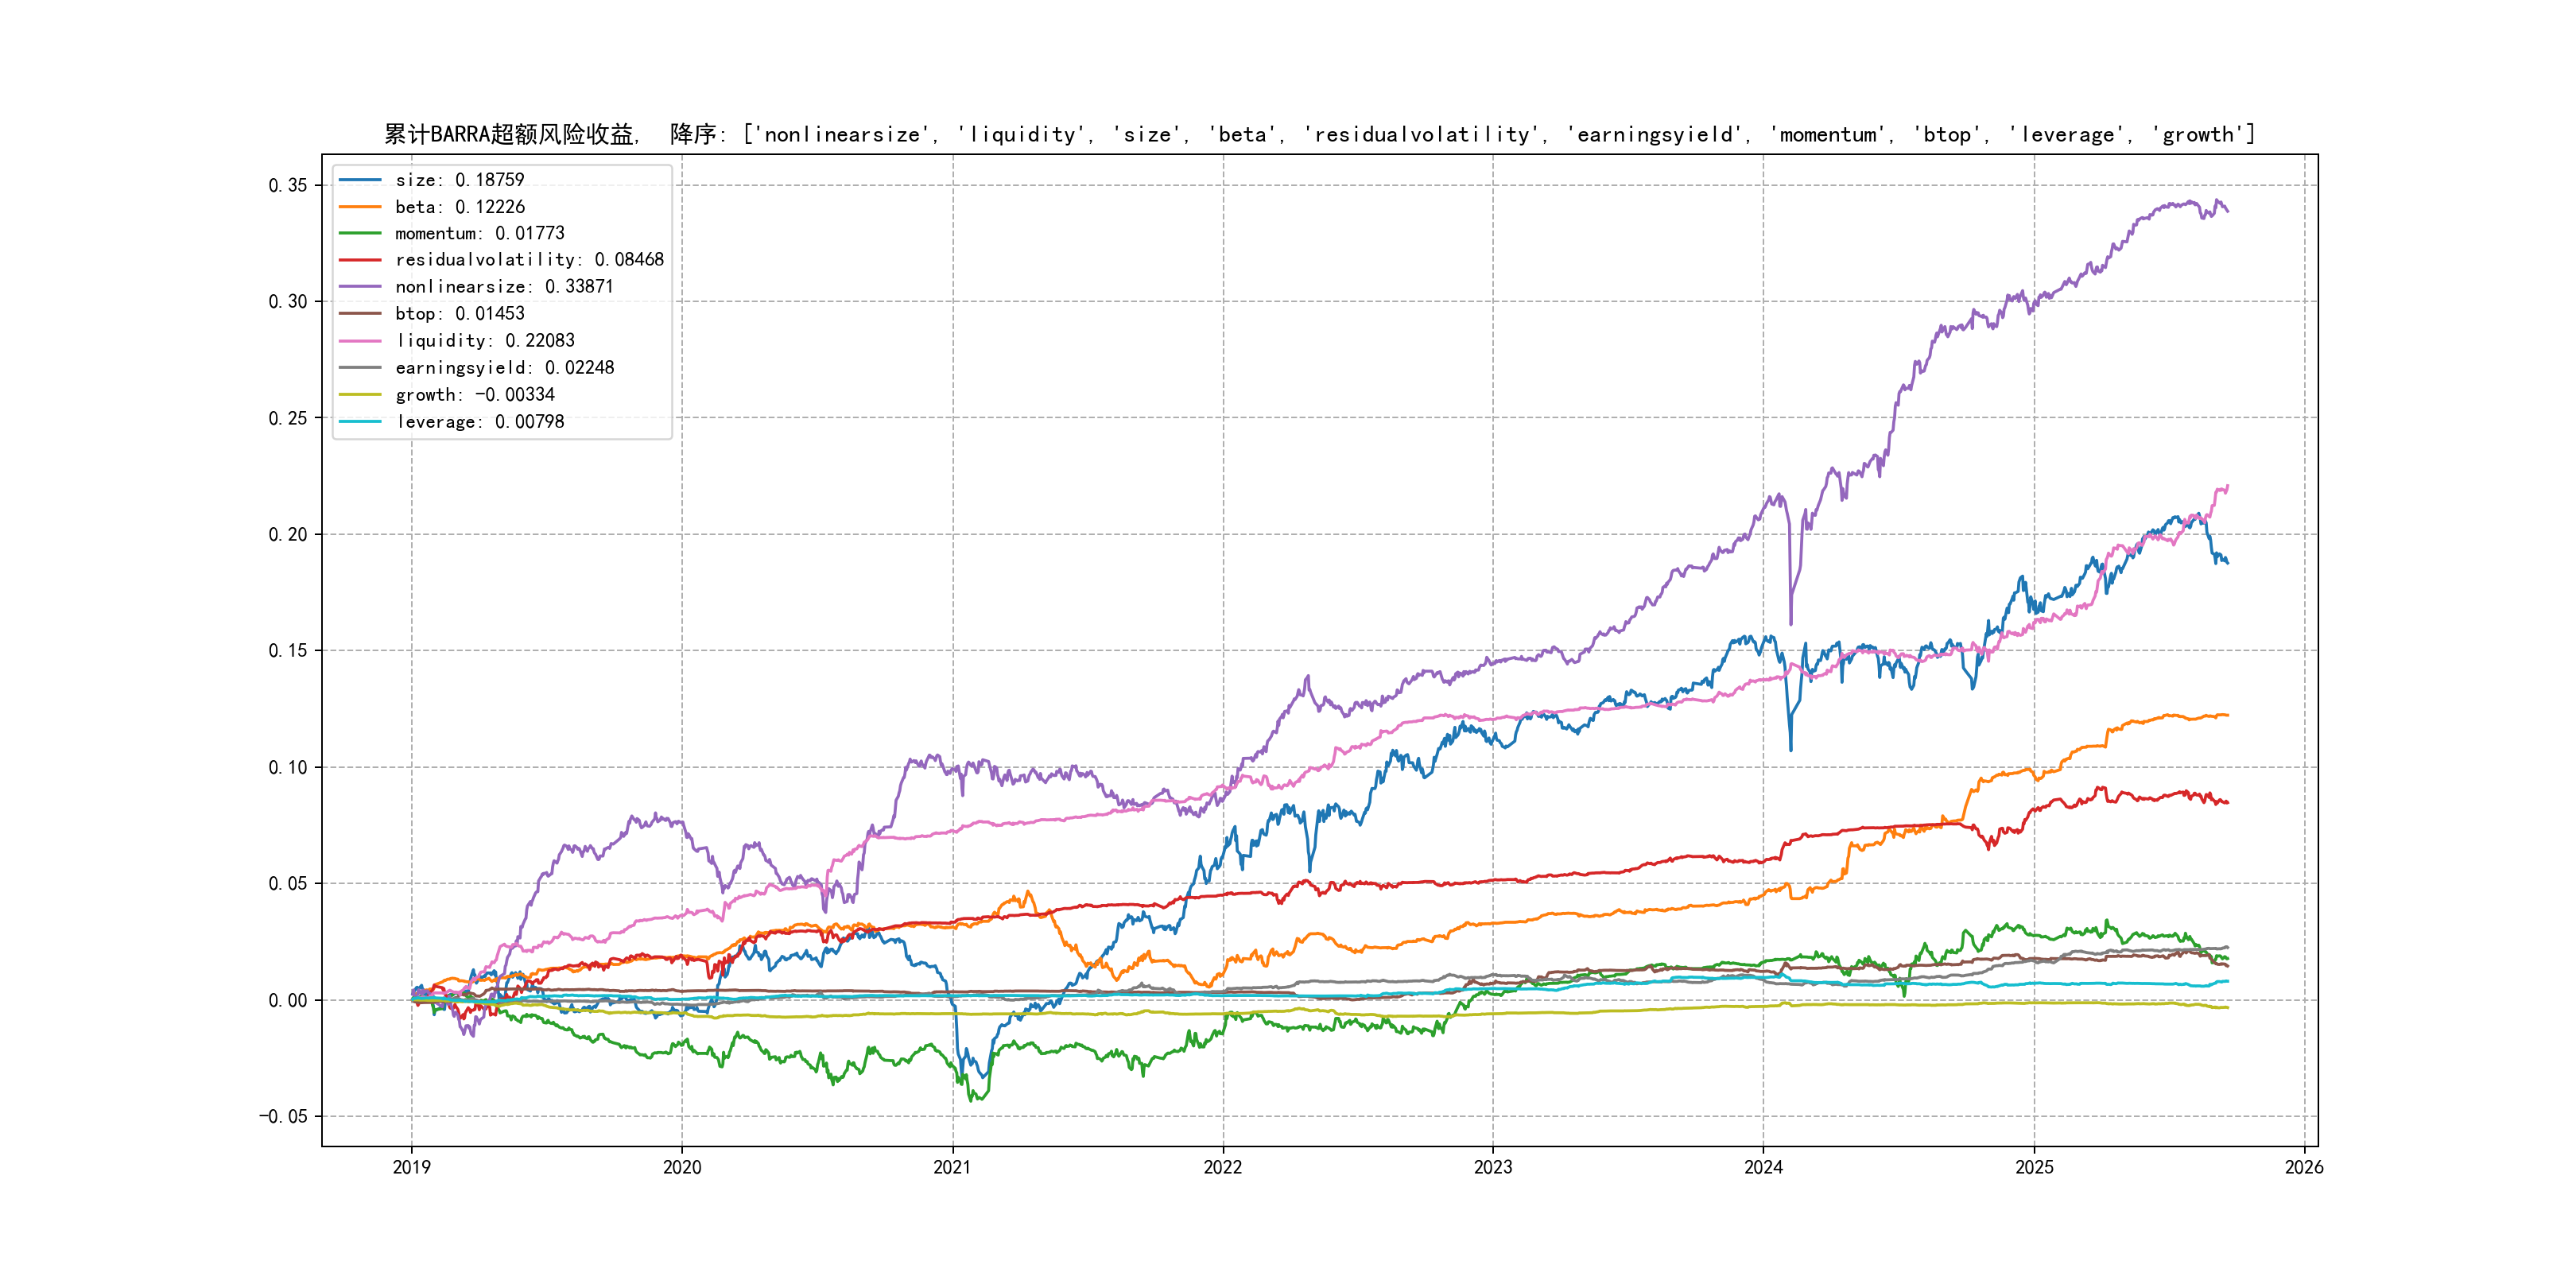The height and width of the screenshot is (1288, 2576).
Task: Click the 2024 x-axis tick label
Action: click(x=1763, y=1167)
